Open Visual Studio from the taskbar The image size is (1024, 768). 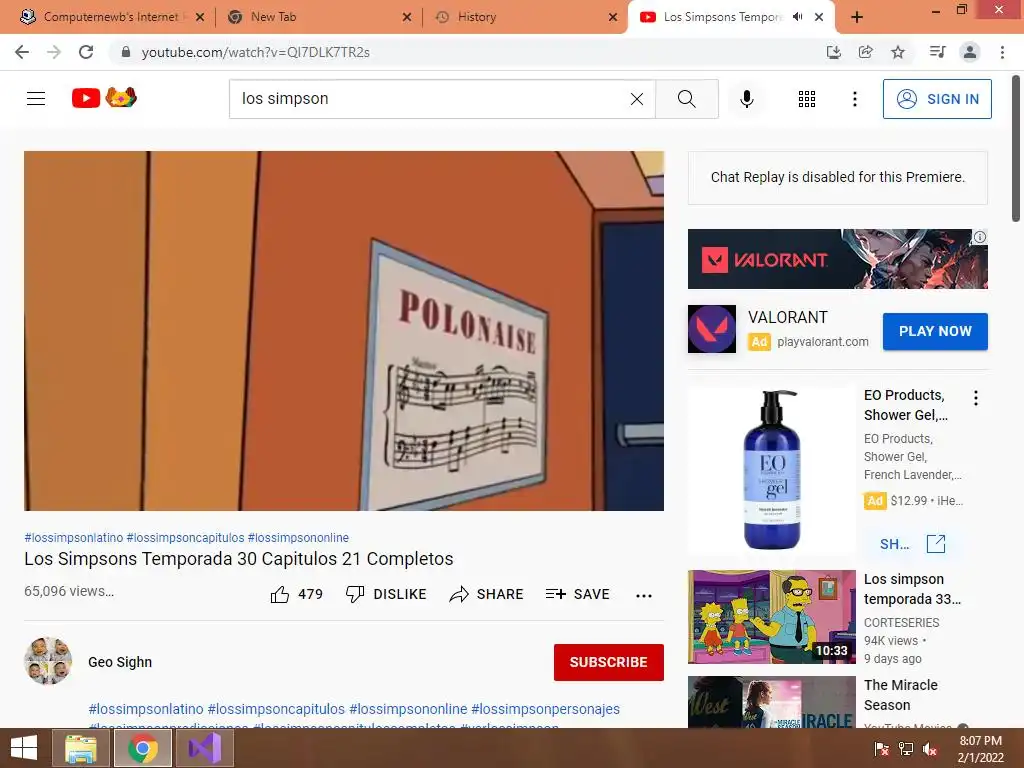coord(205,748)
